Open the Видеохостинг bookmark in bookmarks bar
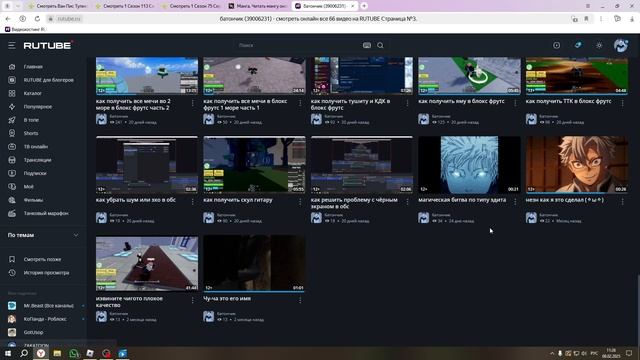Image resolution: width=640 pixels, height=360 pixels. (25, 29)
